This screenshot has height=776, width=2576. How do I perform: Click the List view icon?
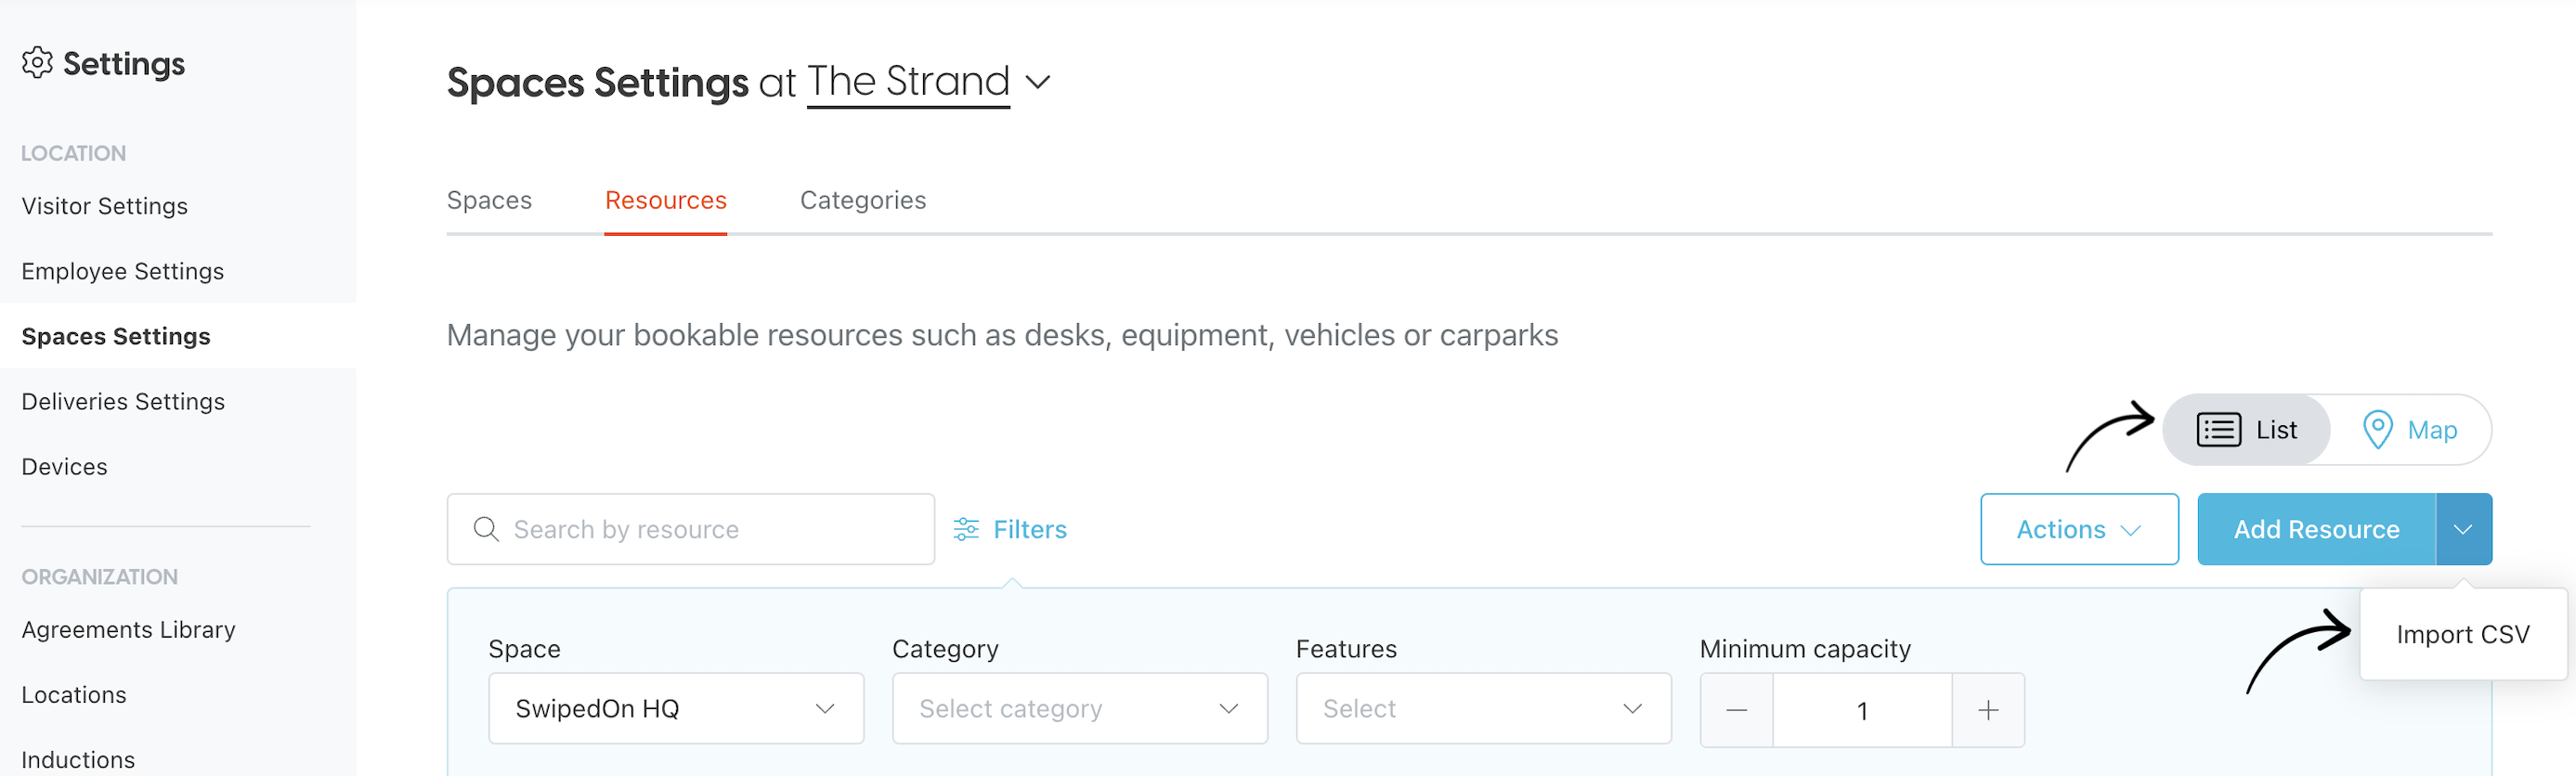(2218, 430)
